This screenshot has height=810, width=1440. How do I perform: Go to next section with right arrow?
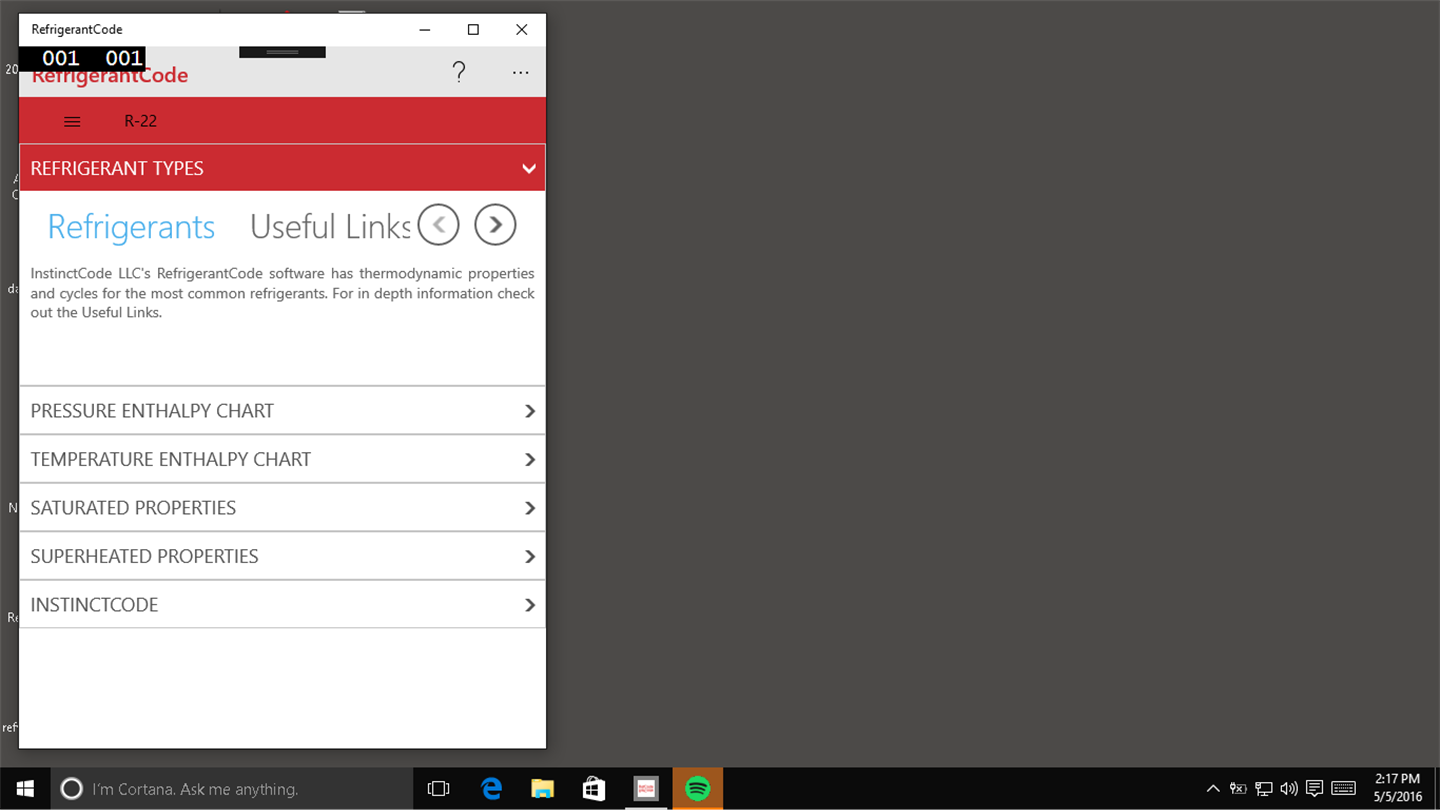coord(495,225)
